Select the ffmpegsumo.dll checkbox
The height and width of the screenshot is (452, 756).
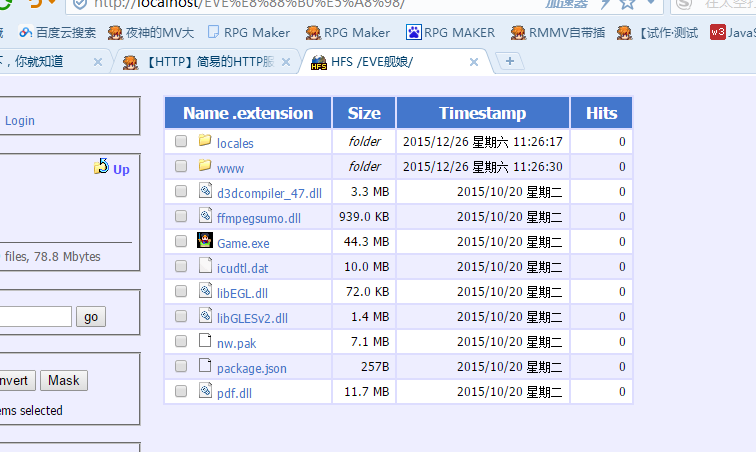181,216
